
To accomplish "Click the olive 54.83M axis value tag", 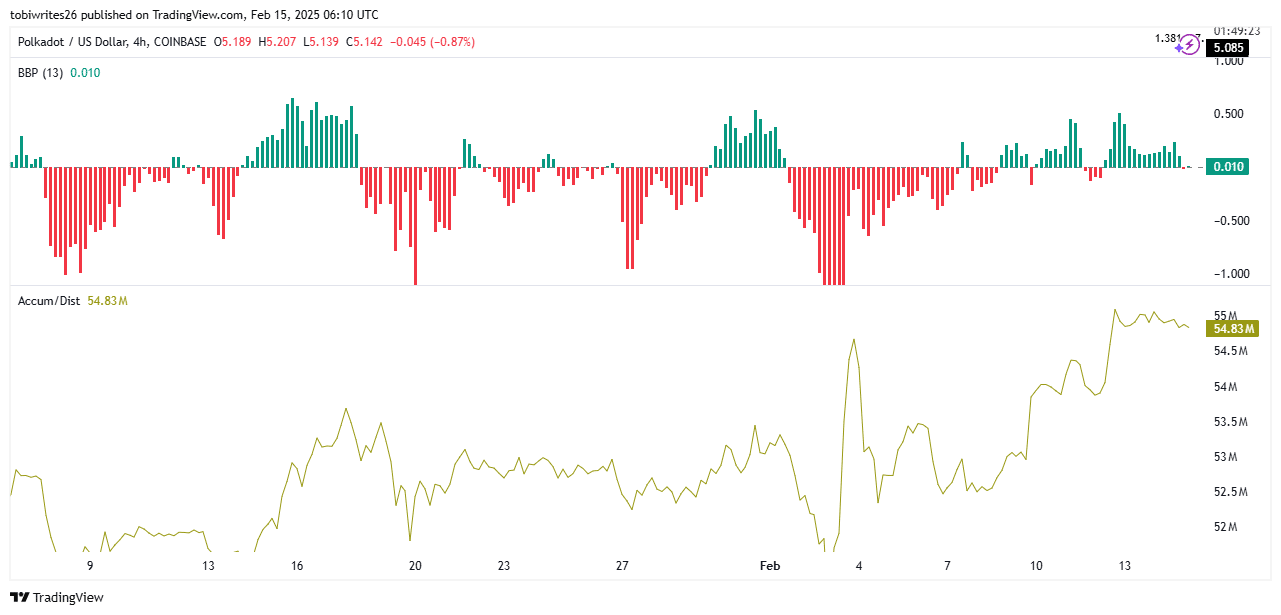I will [x=1234, y=328].
